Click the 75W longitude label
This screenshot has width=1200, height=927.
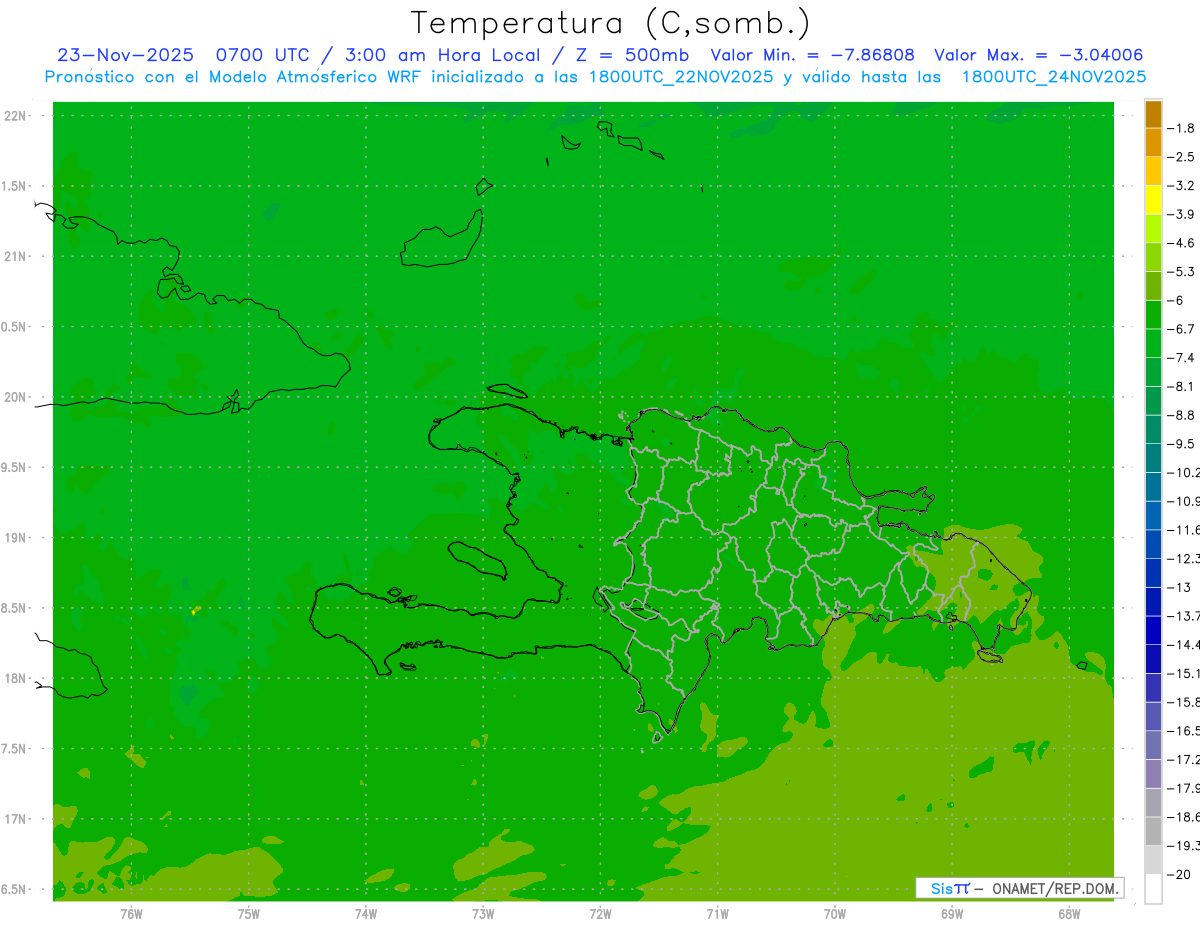[248, 912]
